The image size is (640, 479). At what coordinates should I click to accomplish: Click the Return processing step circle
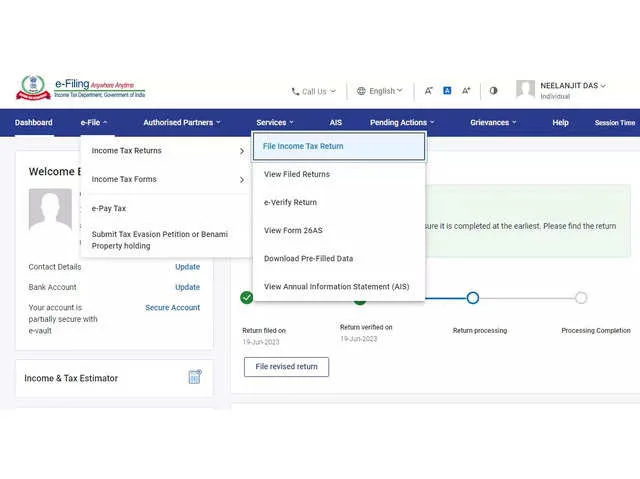pos(473,298)
